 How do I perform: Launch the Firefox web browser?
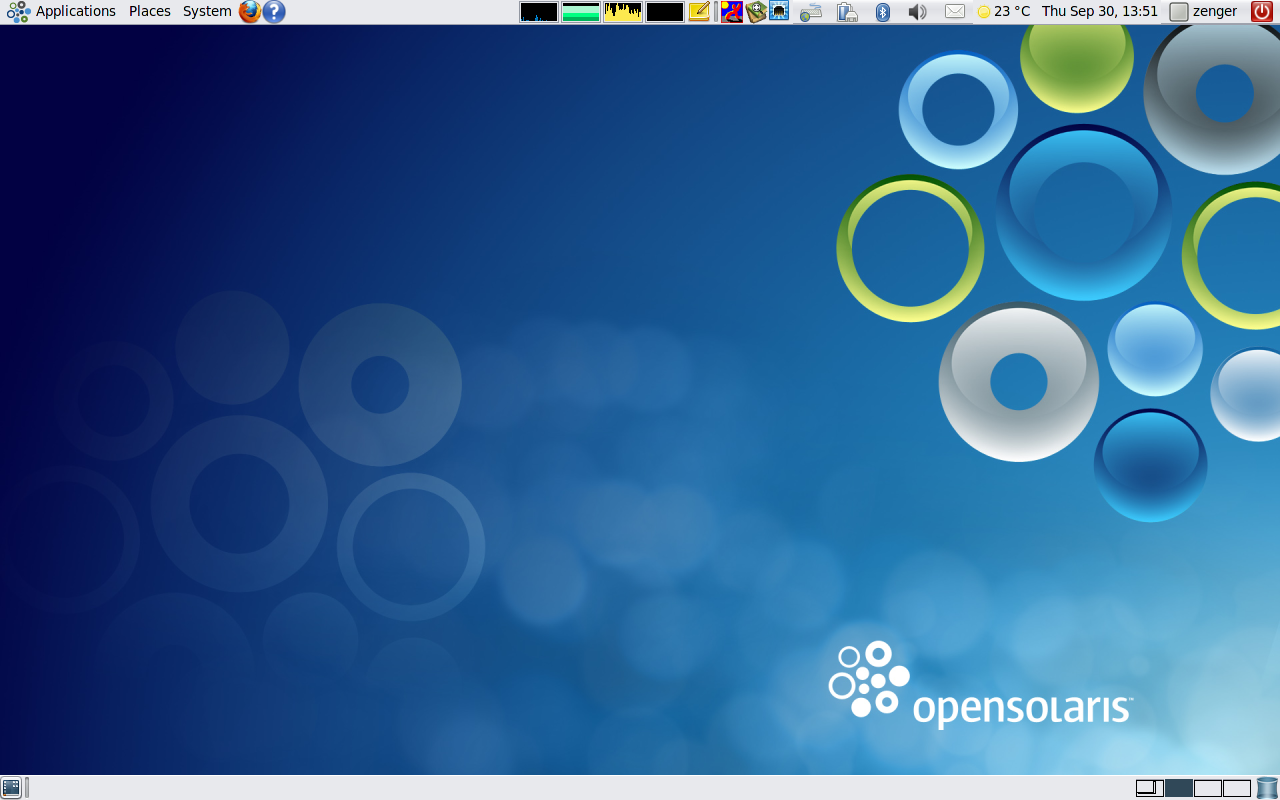tap(250, 12)
